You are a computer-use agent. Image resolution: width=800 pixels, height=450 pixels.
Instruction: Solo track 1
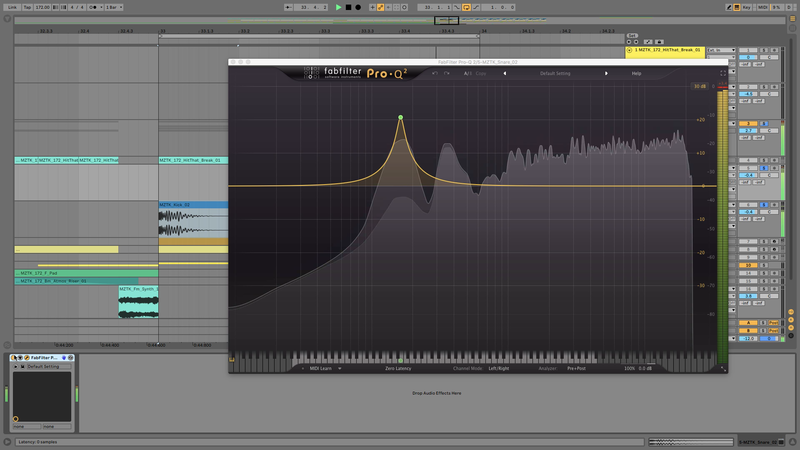click(x=764, y=50)
